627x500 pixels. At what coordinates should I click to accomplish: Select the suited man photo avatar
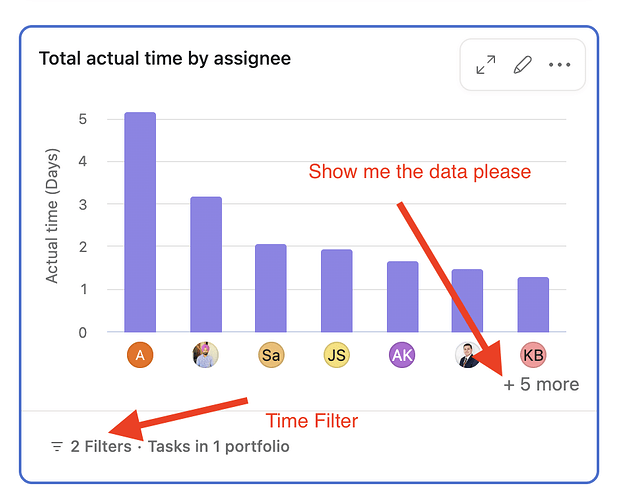(468, 355)
